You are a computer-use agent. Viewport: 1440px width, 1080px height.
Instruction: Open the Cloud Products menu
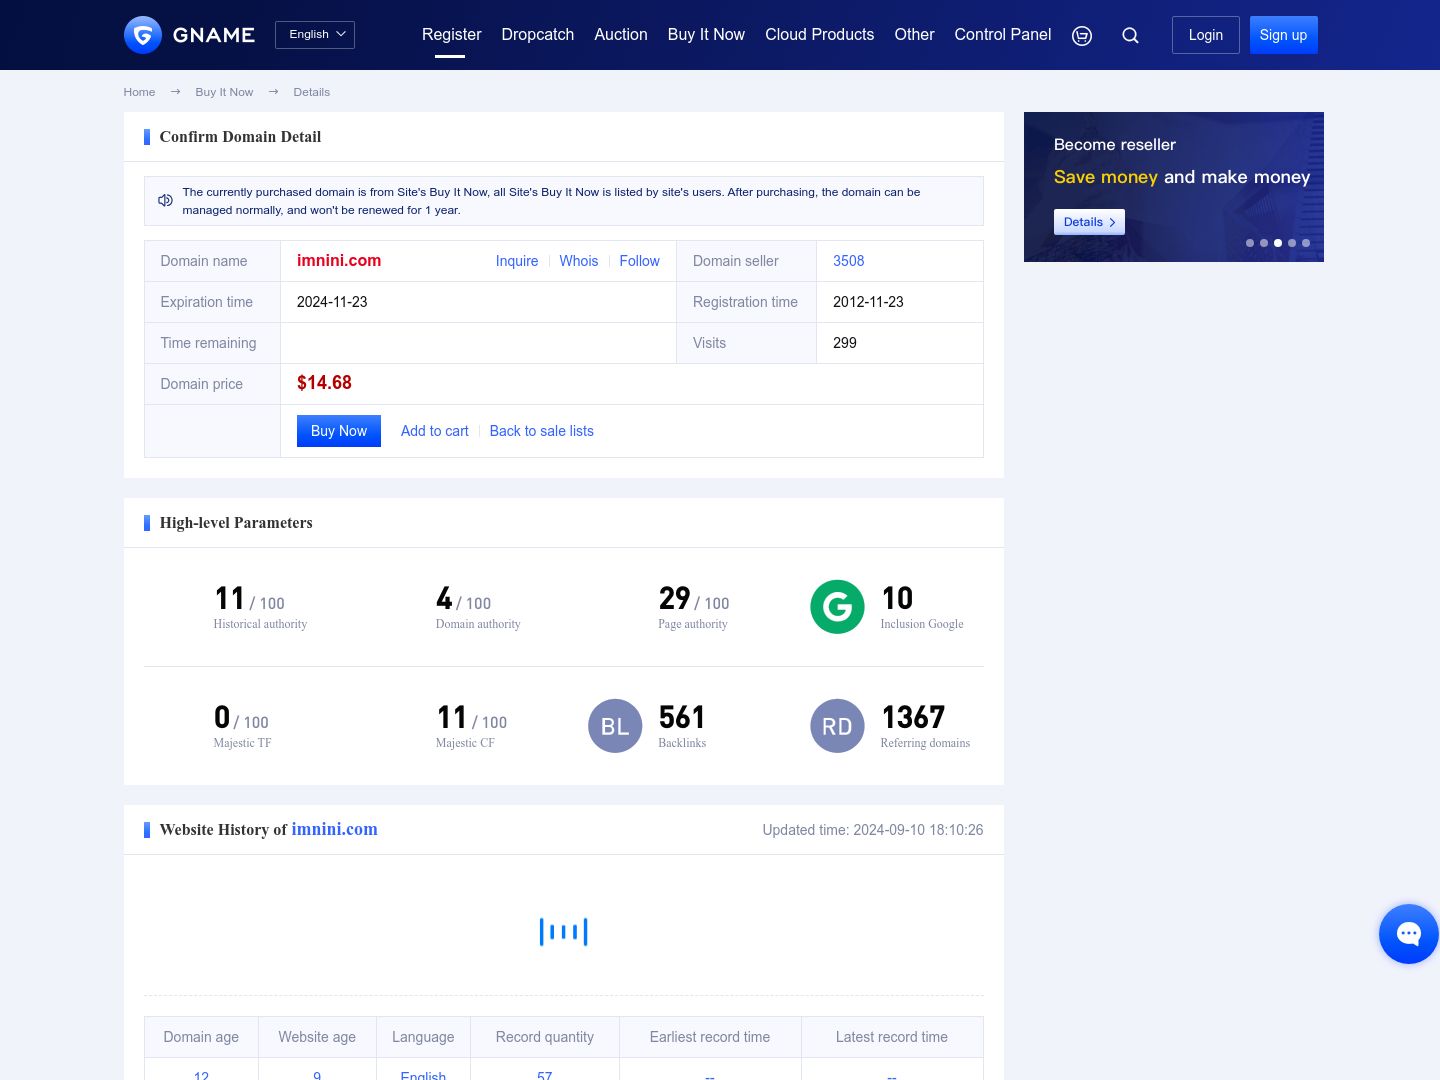point(820,35)
